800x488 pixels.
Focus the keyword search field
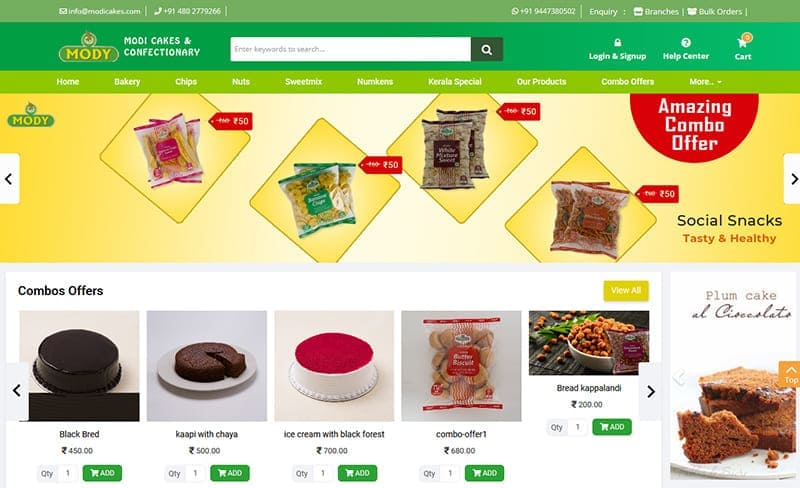351,49
